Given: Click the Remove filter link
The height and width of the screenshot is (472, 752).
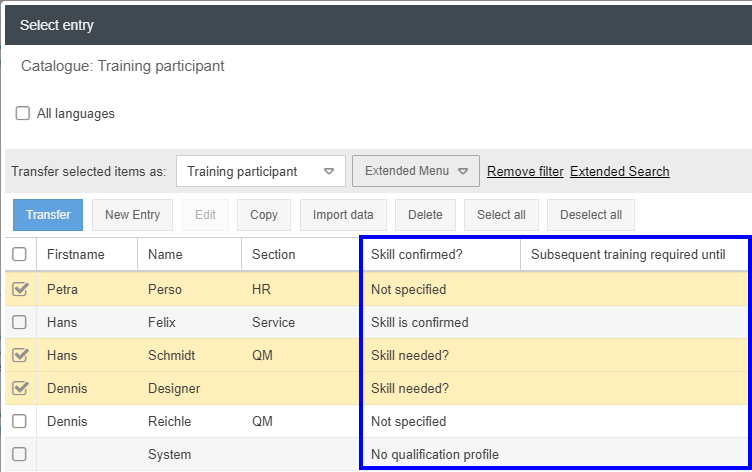Looking at the screenshot, I should (x=525, y=171).
